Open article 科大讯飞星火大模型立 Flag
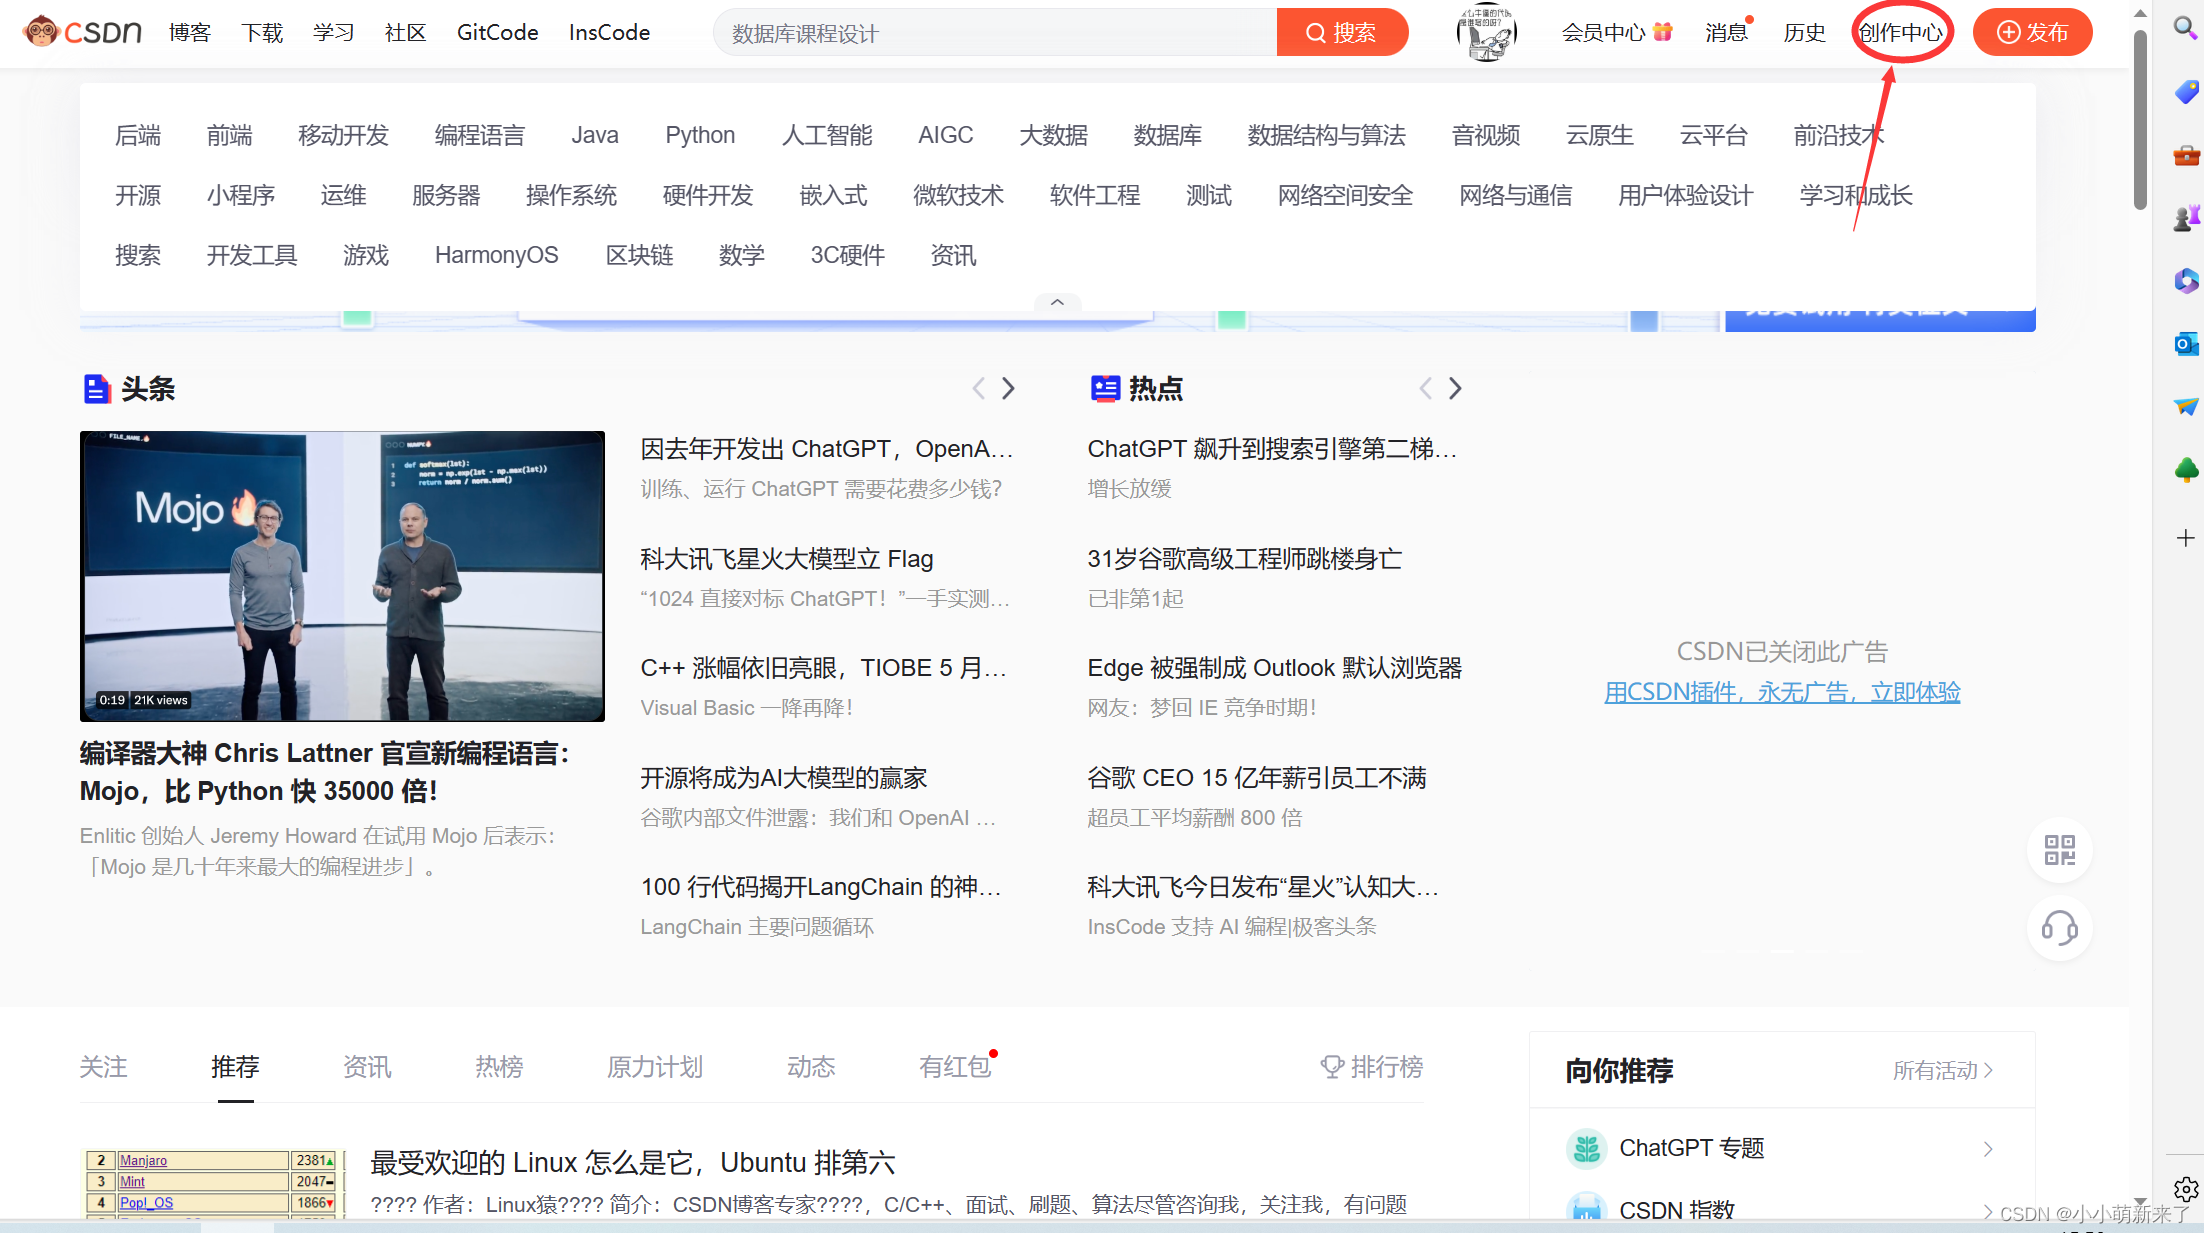The height and width of the screenshot is (1233, 2204). pyautogui.click(x=787, y=559)
